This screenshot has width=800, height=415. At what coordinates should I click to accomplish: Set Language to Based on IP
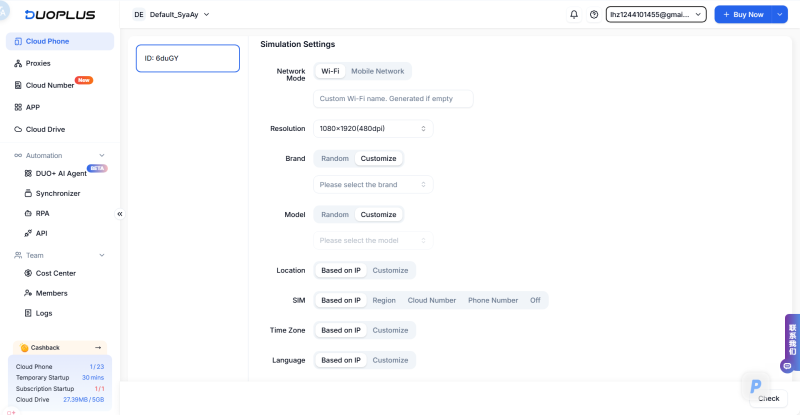pos(341,360)
